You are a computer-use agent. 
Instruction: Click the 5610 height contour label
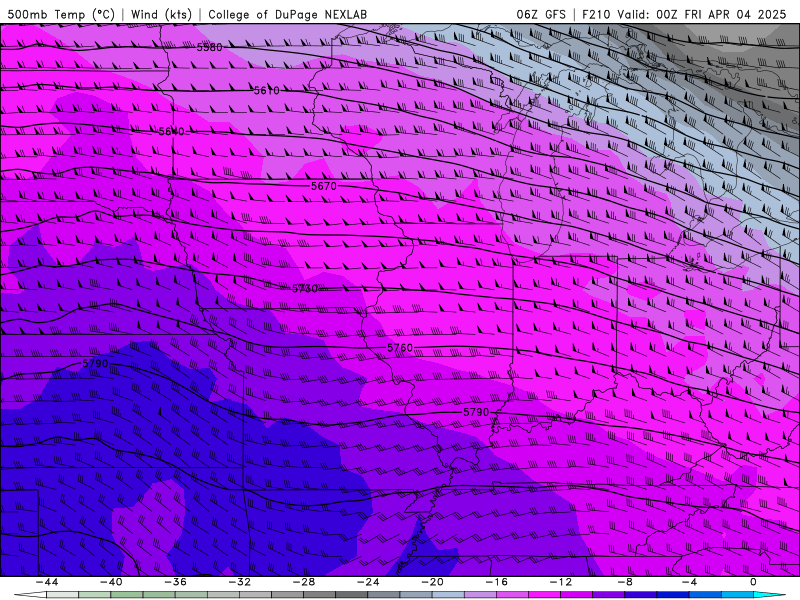point(267,91)
